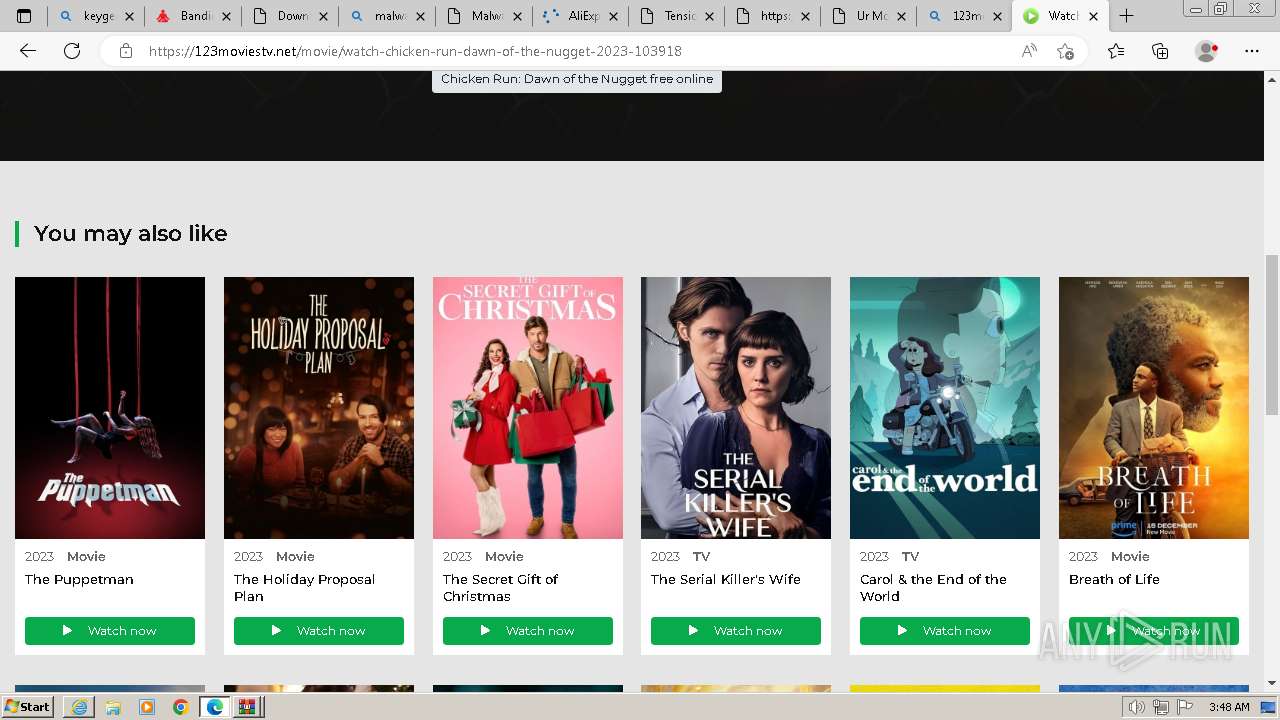Open the Favorites list
Image resolution: width=1280 pixels, height=720 pixels.
1116,51
